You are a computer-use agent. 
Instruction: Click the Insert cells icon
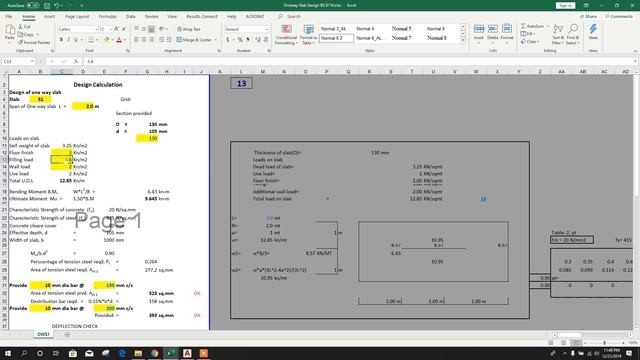pyautogui.click(x=479, y=29)
